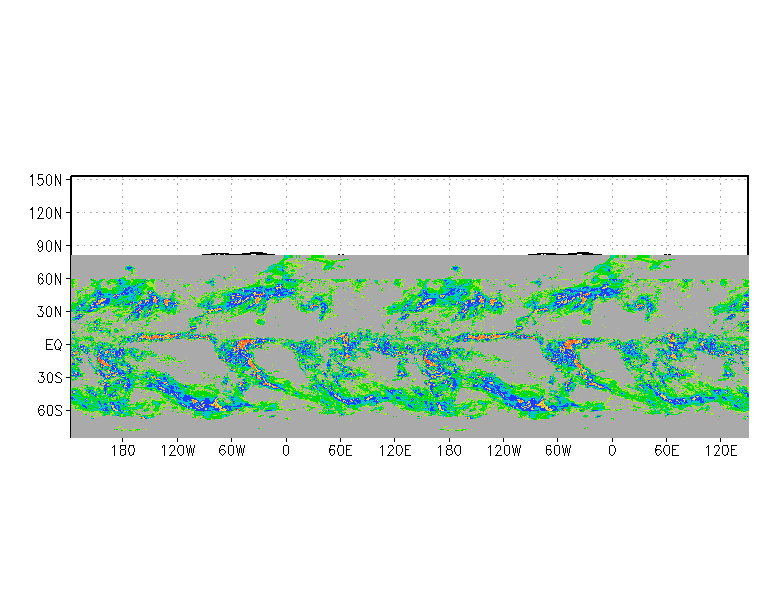This screenshot has width=784, height=612.
Task: Click the 90N latitude axis label
Action: pos(49,246)
